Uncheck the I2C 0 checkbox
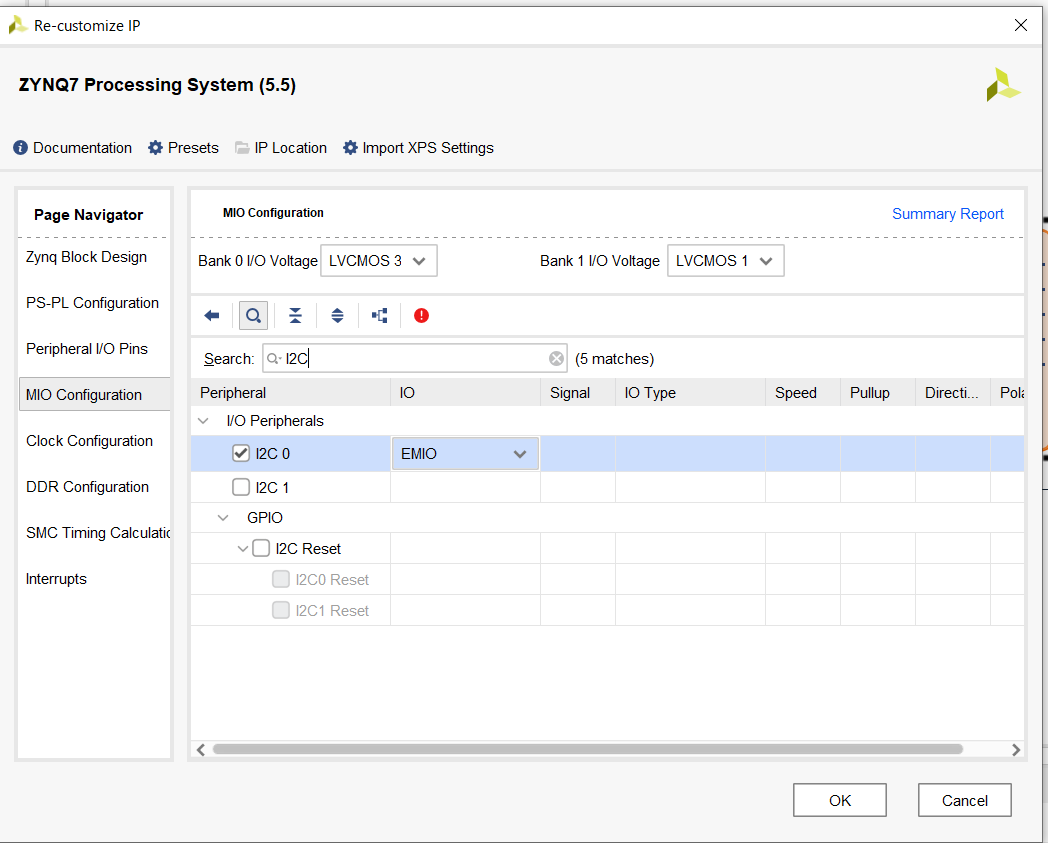The image size is (1048, 843). (241, 453)
